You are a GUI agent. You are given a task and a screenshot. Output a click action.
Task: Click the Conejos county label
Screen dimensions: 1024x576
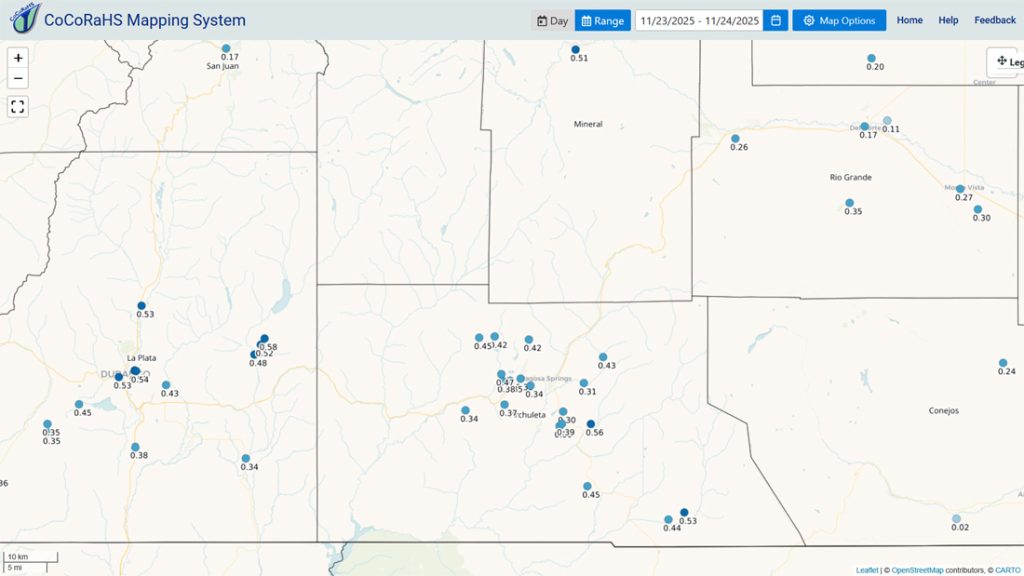tap(944, 411)
